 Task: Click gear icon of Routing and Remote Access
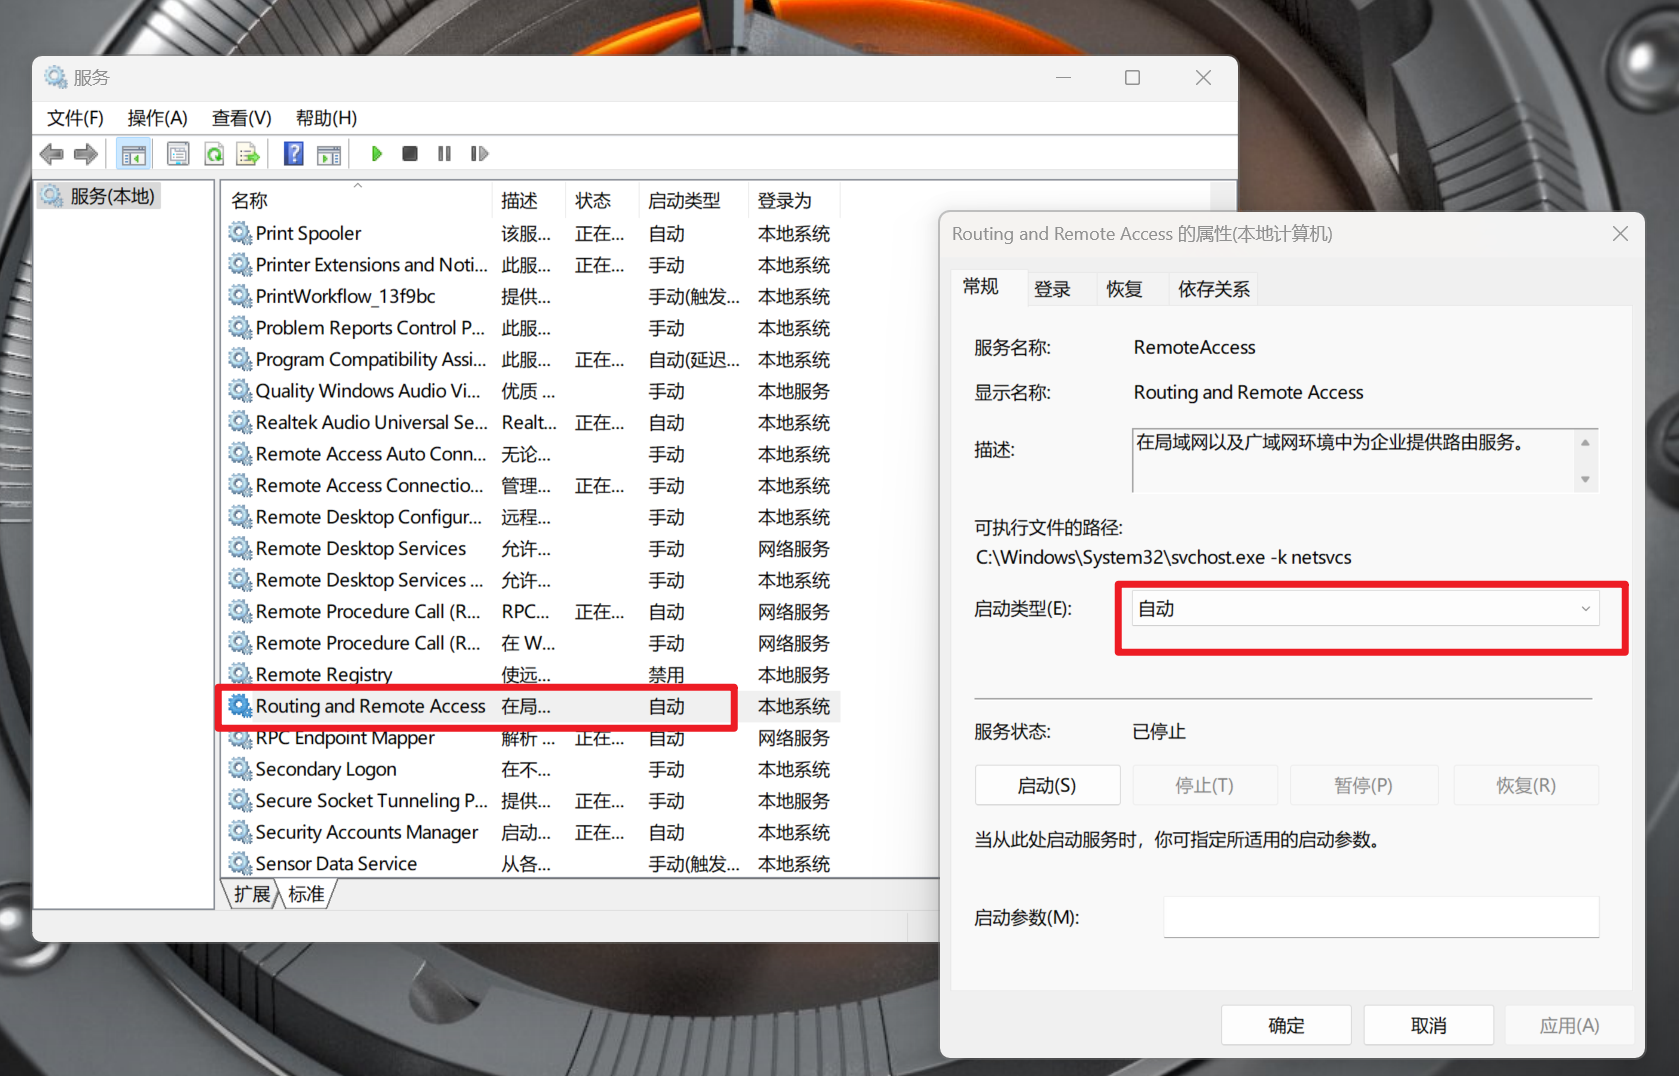coord(240,706)
